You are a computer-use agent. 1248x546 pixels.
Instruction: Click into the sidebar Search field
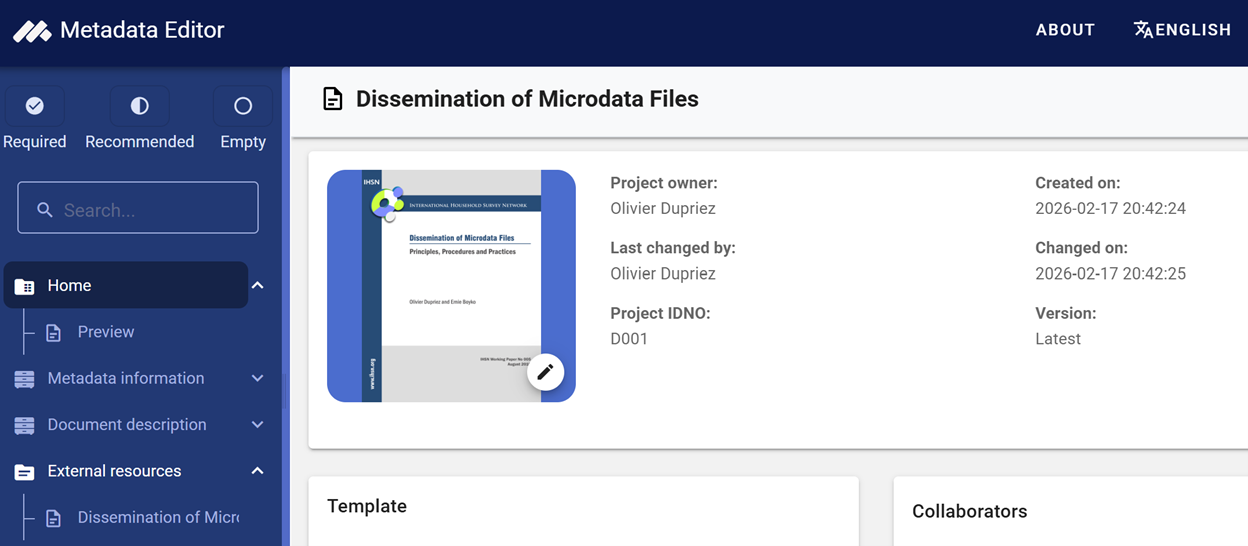pos(150,210)
